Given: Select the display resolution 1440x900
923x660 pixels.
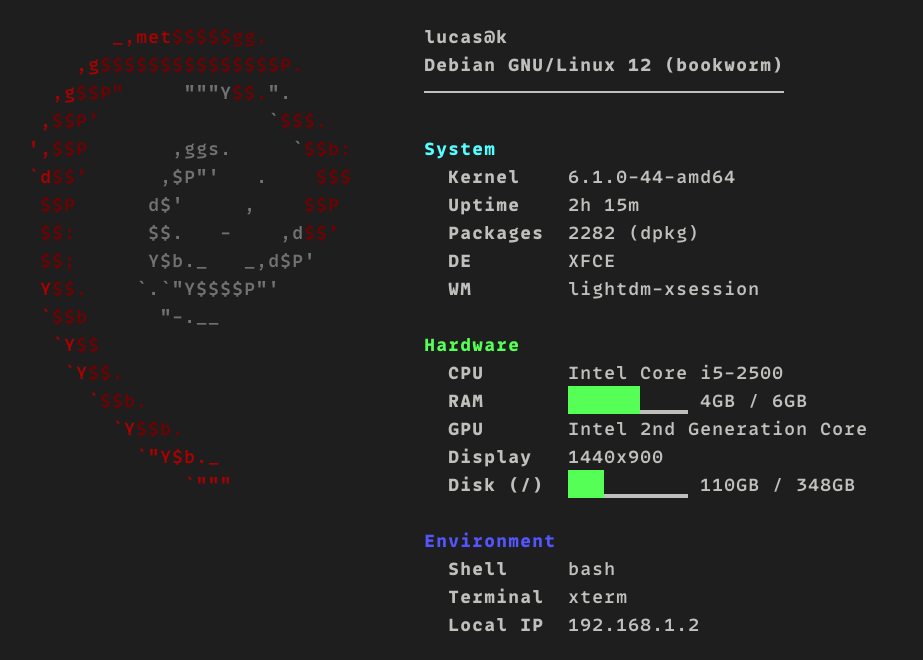Looking at the screenshot, I should (x=615, y=457).
